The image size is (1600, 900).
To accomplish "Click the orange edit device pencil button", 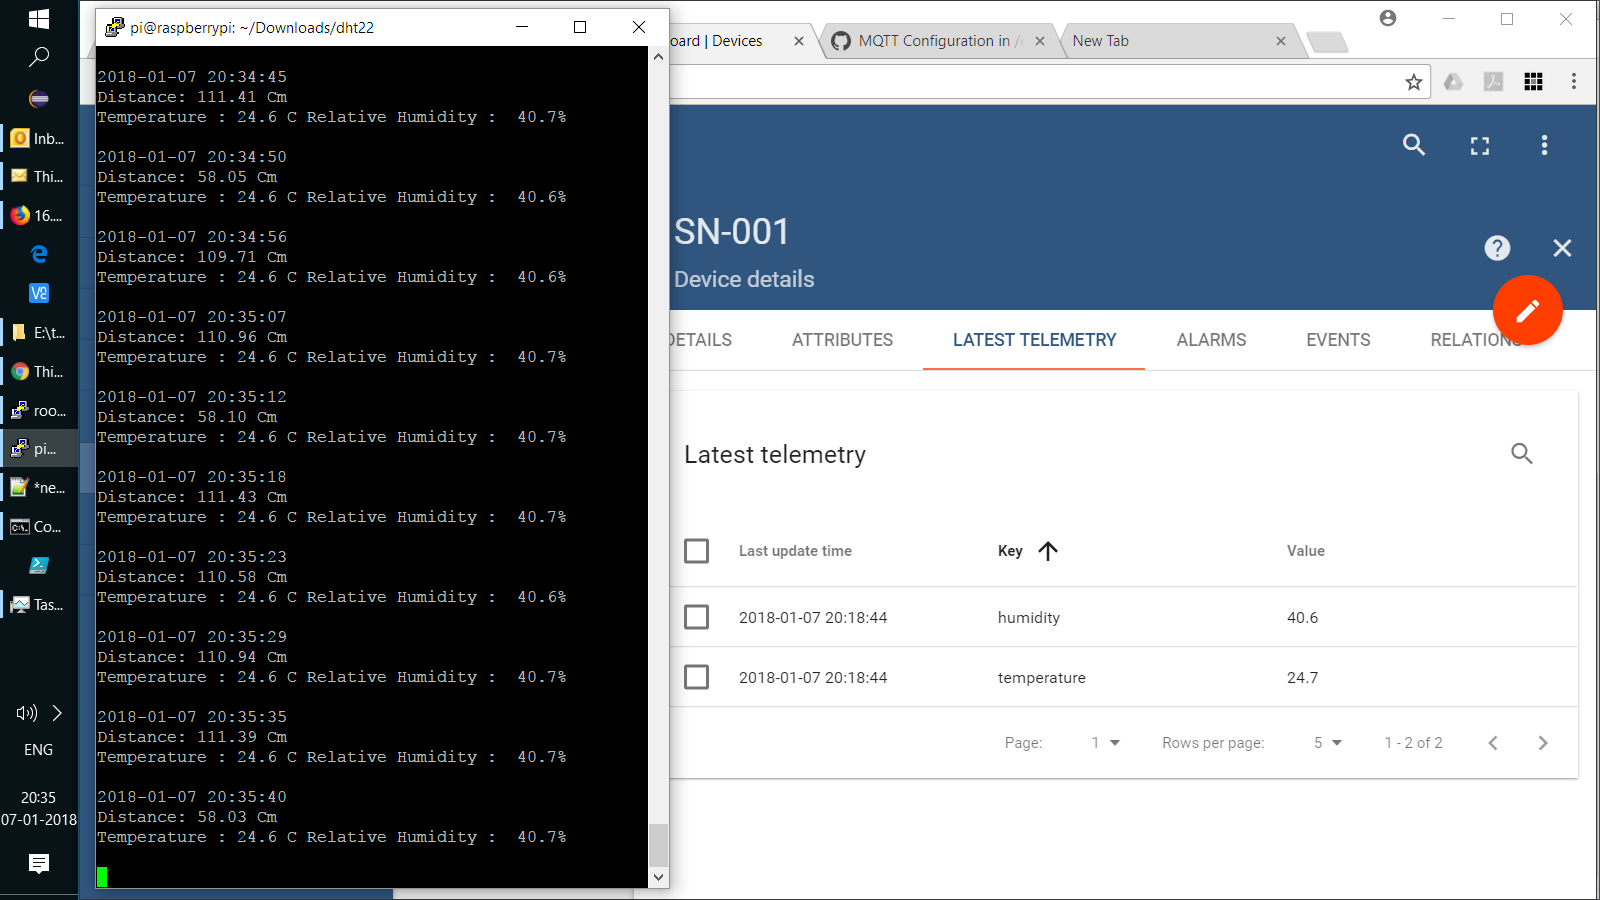I will (x=1528, y=310).
